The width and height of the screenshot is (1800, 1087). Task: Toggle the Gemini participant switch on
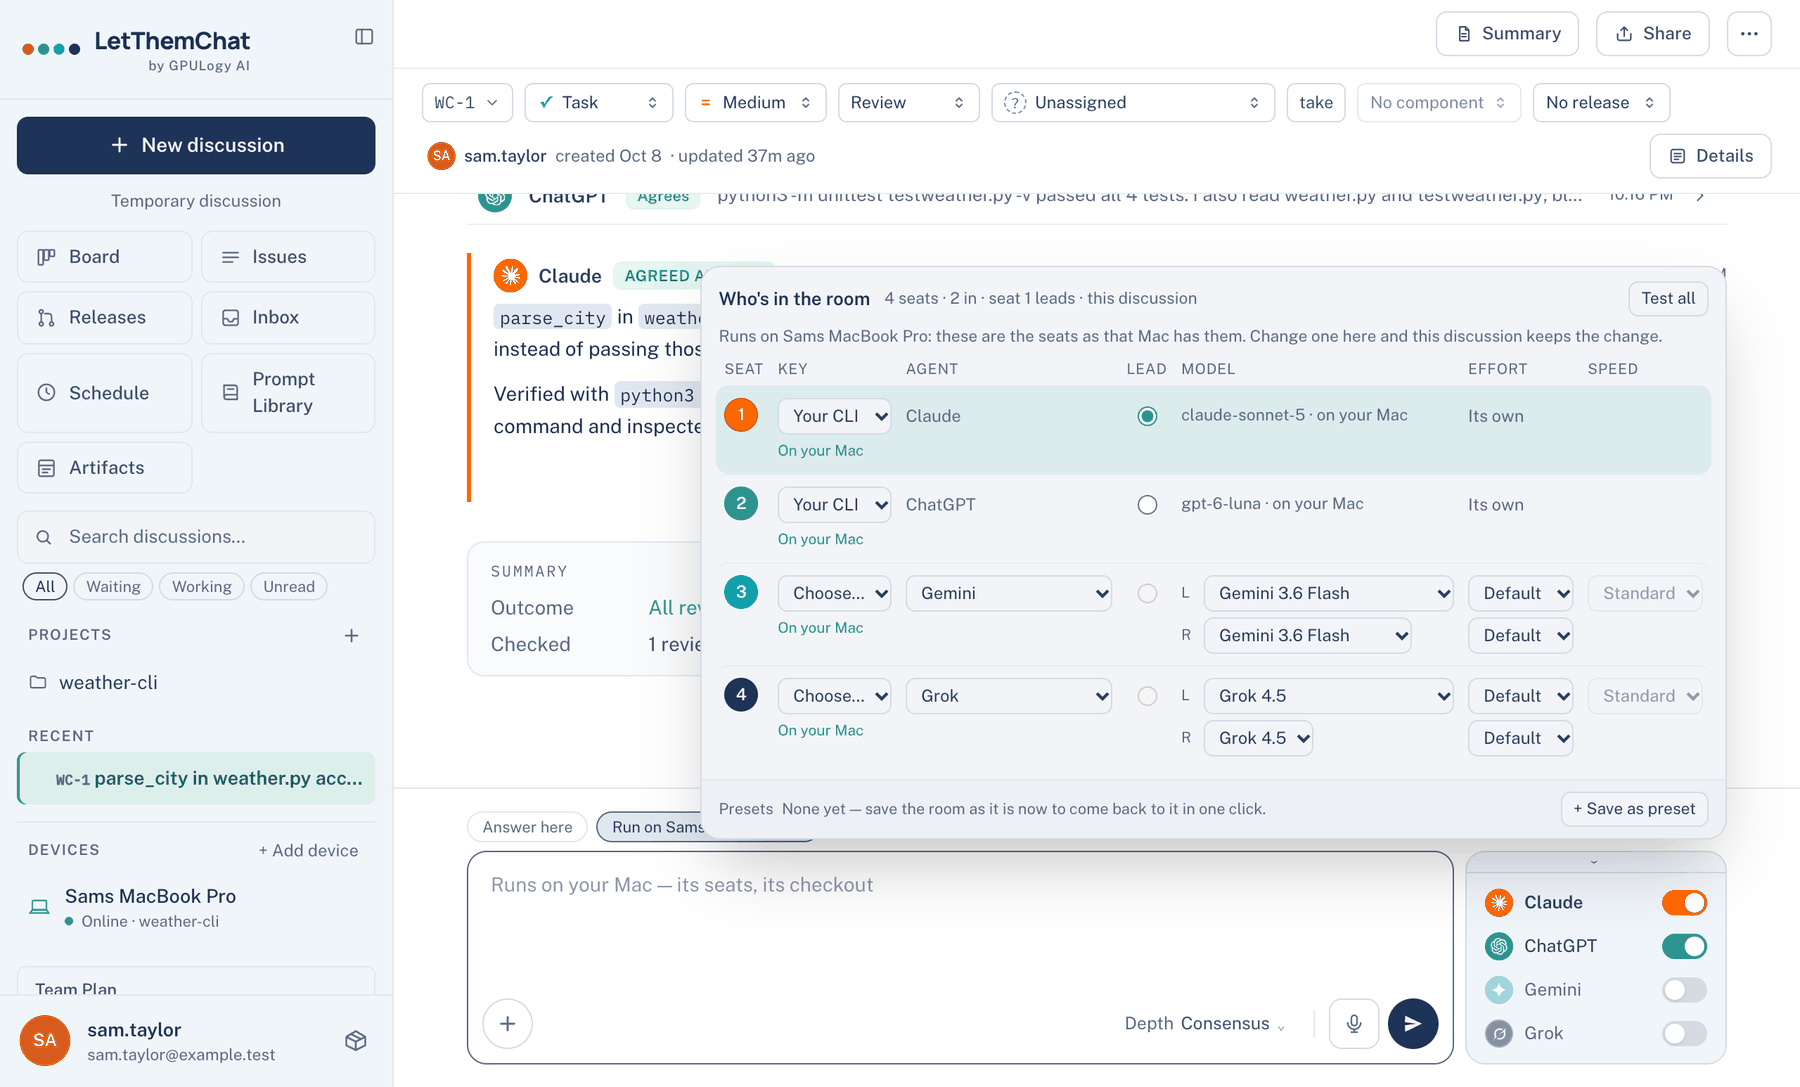point(1684,990)
